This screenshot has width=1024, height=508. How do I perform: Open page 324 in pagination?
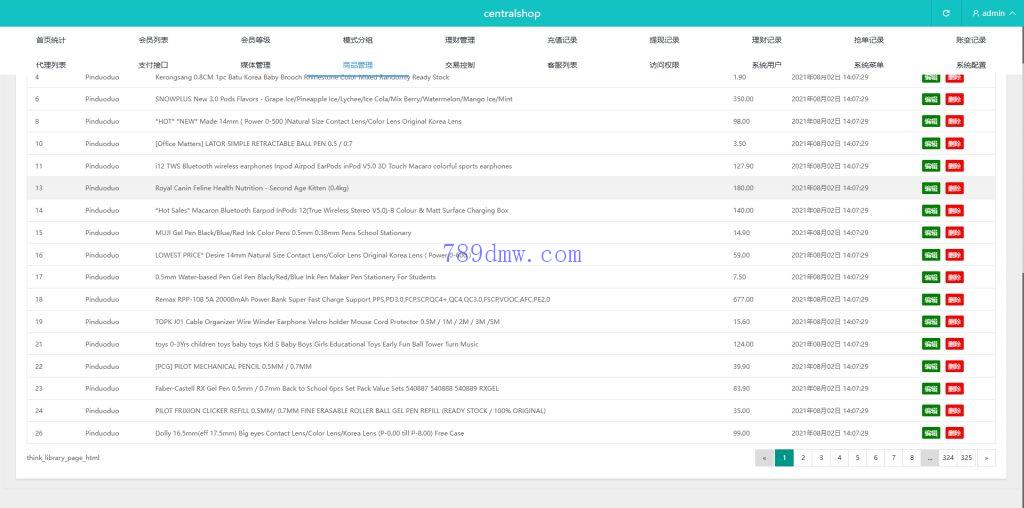(x=948, y=458)
